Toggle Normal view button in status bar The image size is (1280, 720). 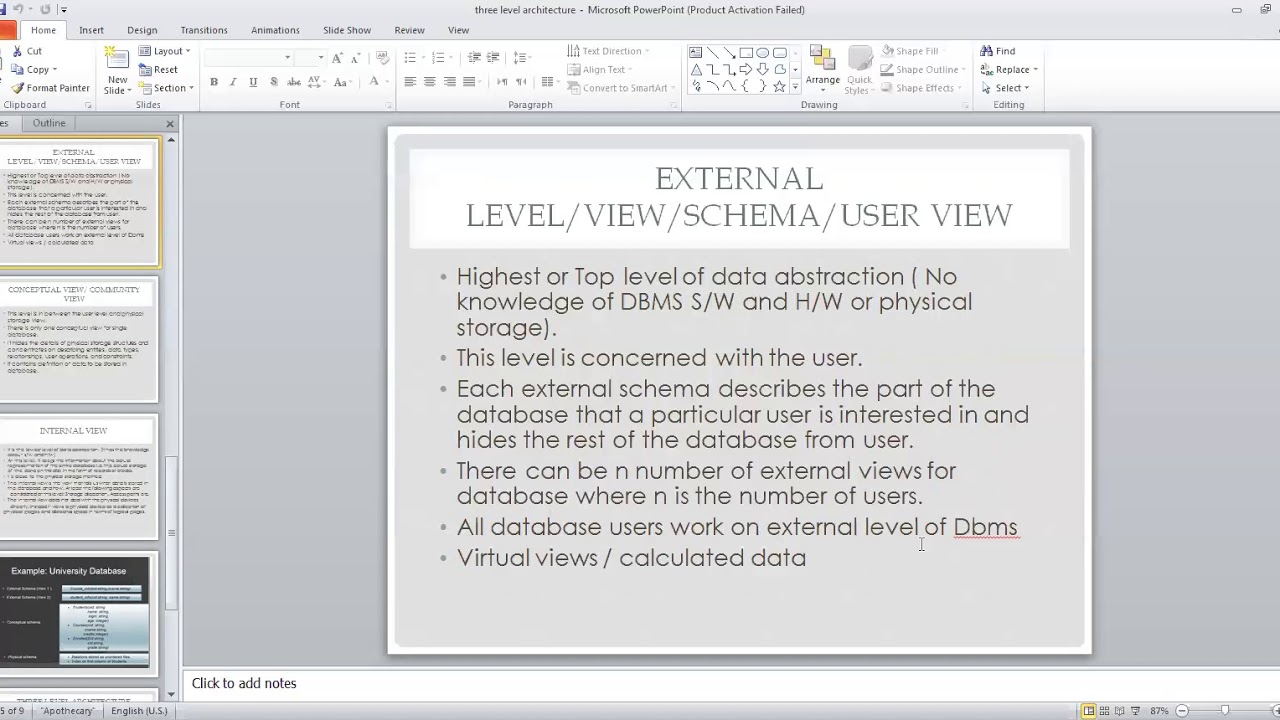coord(1089,711)
